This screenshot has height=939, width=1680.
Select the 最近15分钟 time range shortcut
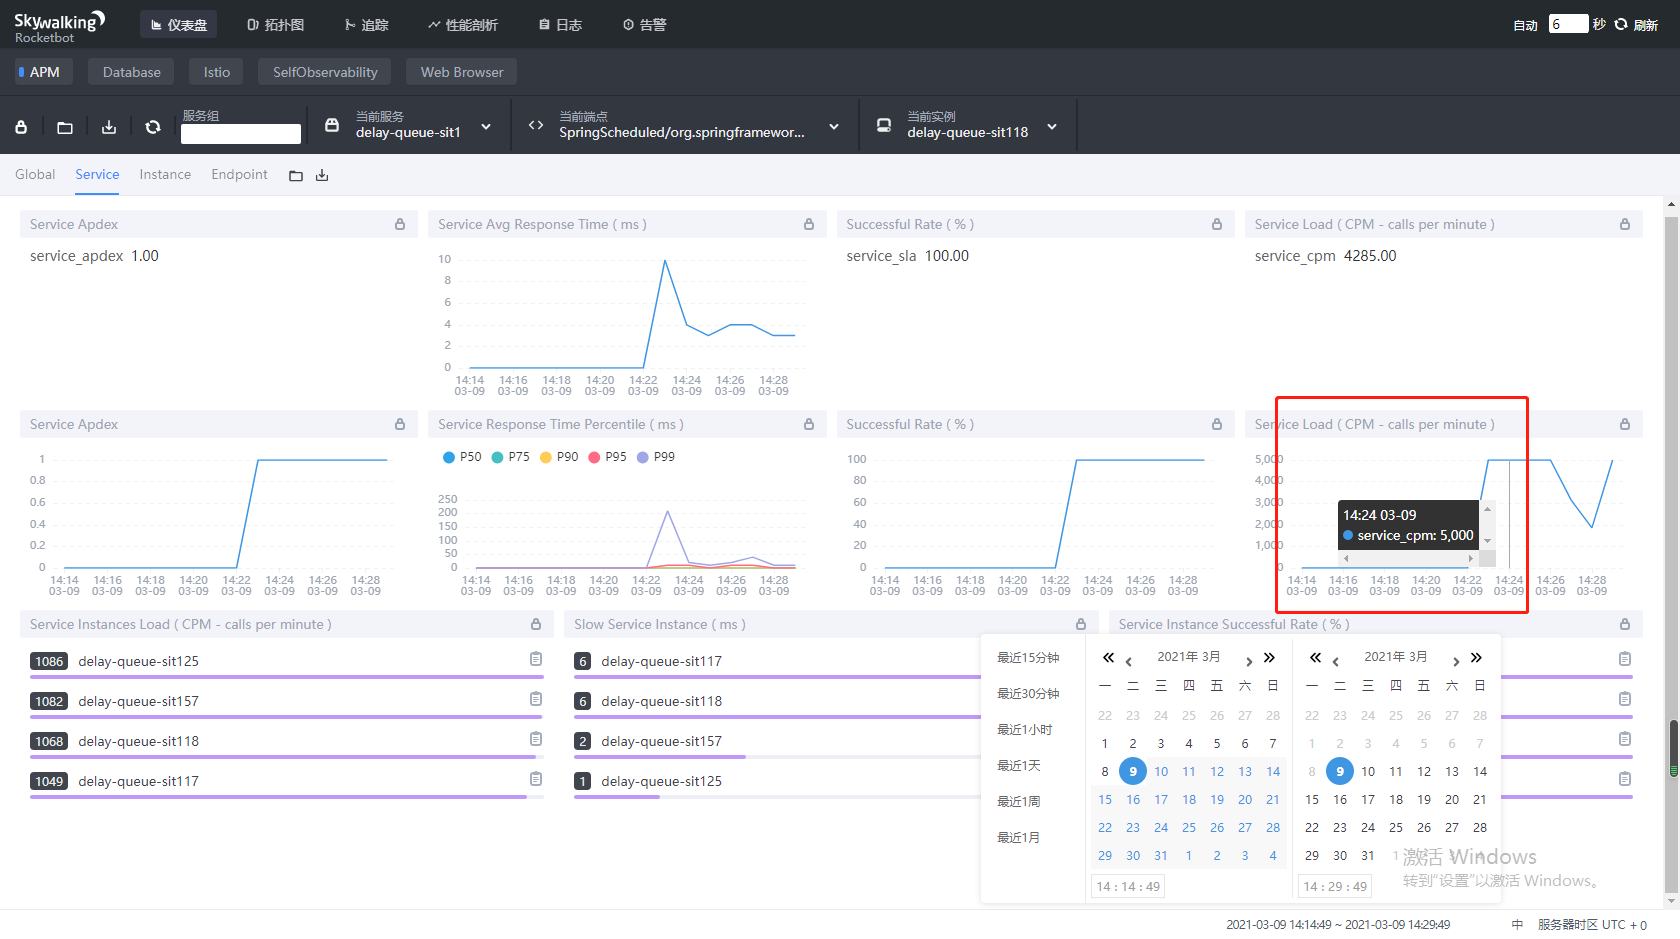click(1028, 658)
